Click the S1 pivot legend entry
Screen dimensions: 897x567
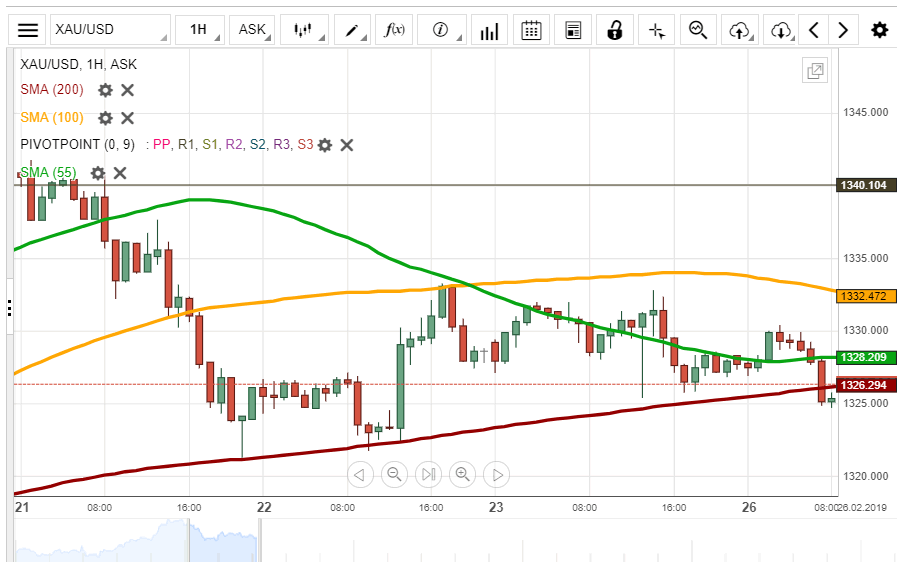point(210,144)
